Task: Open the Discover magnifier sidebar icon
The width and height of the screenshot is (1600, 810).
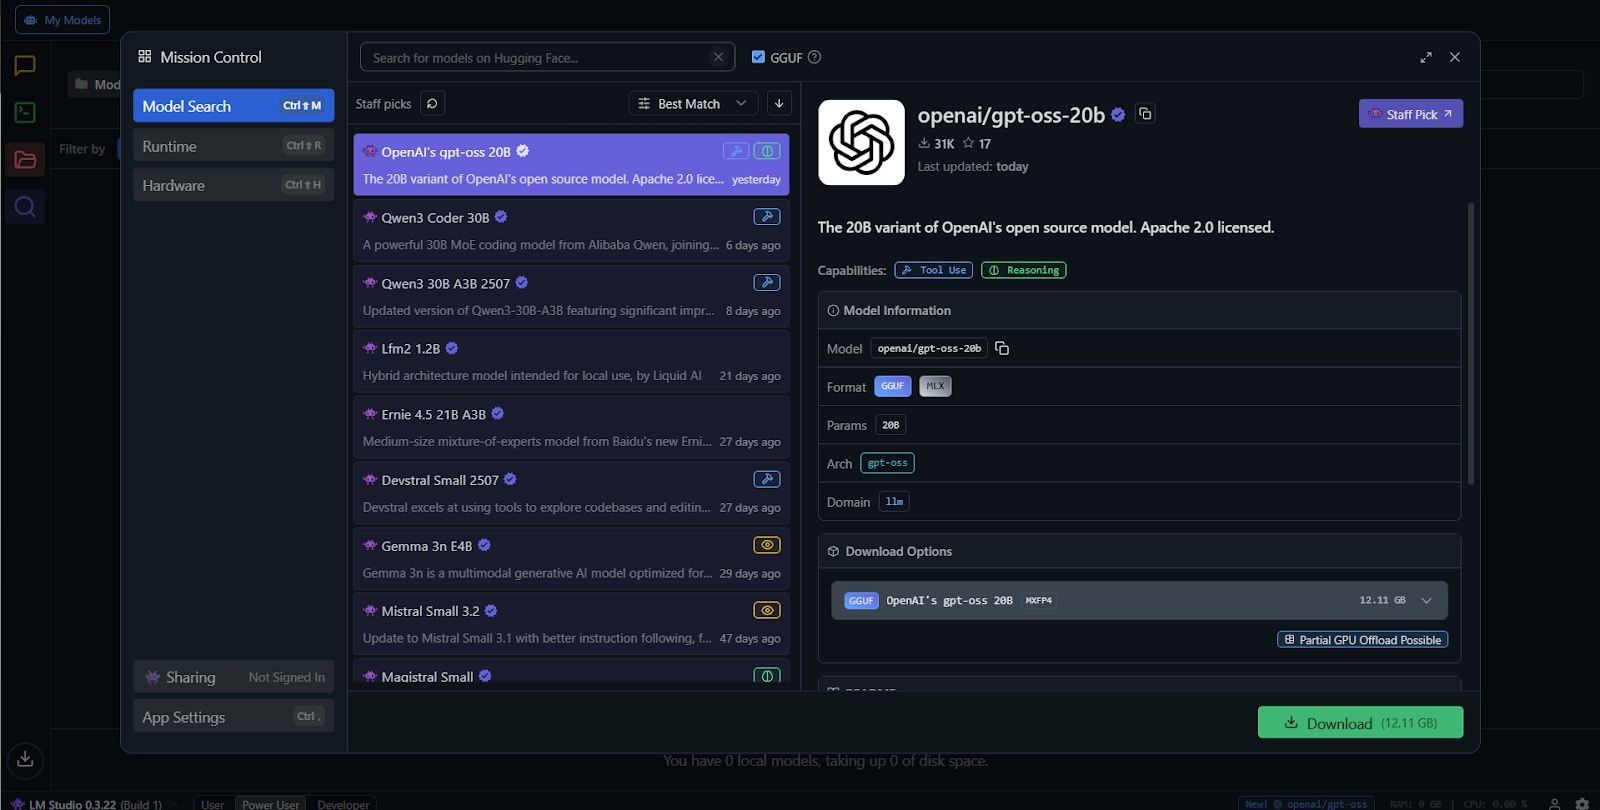Action: [25, 207]
